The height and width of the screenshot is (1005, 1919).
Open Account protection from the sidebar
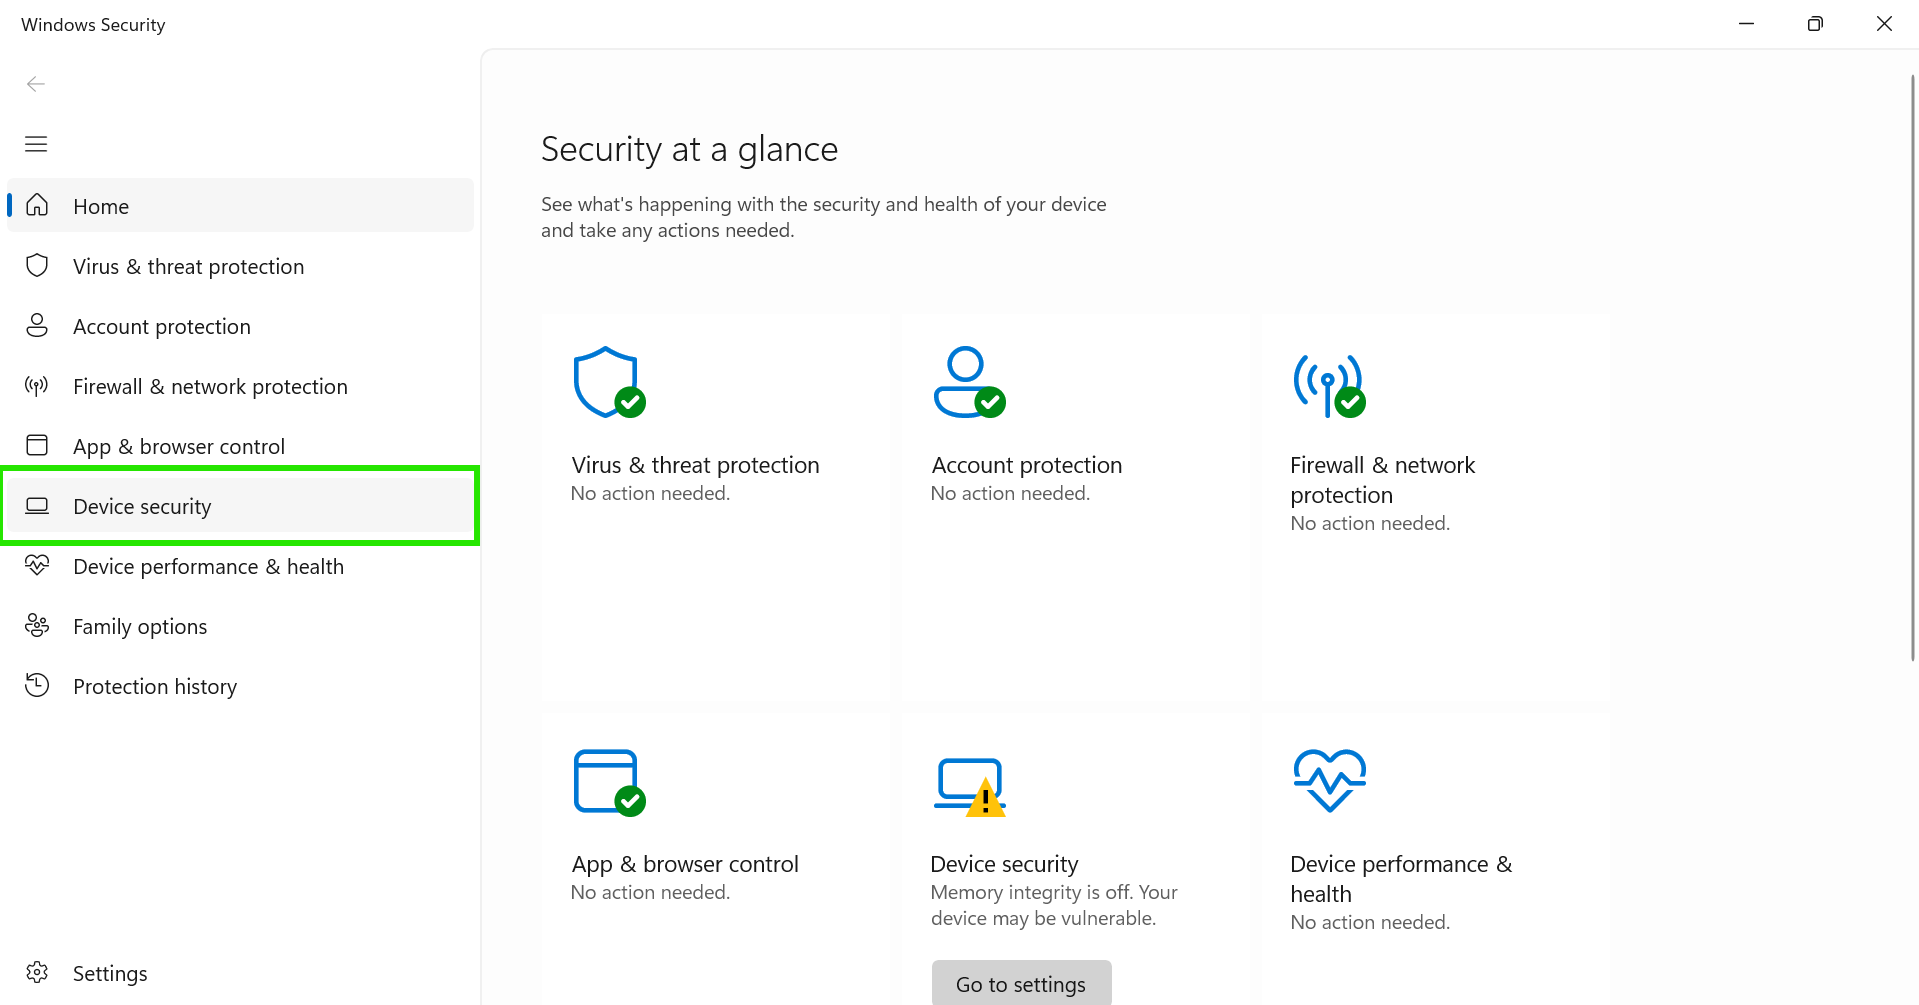tap(240, 326)
